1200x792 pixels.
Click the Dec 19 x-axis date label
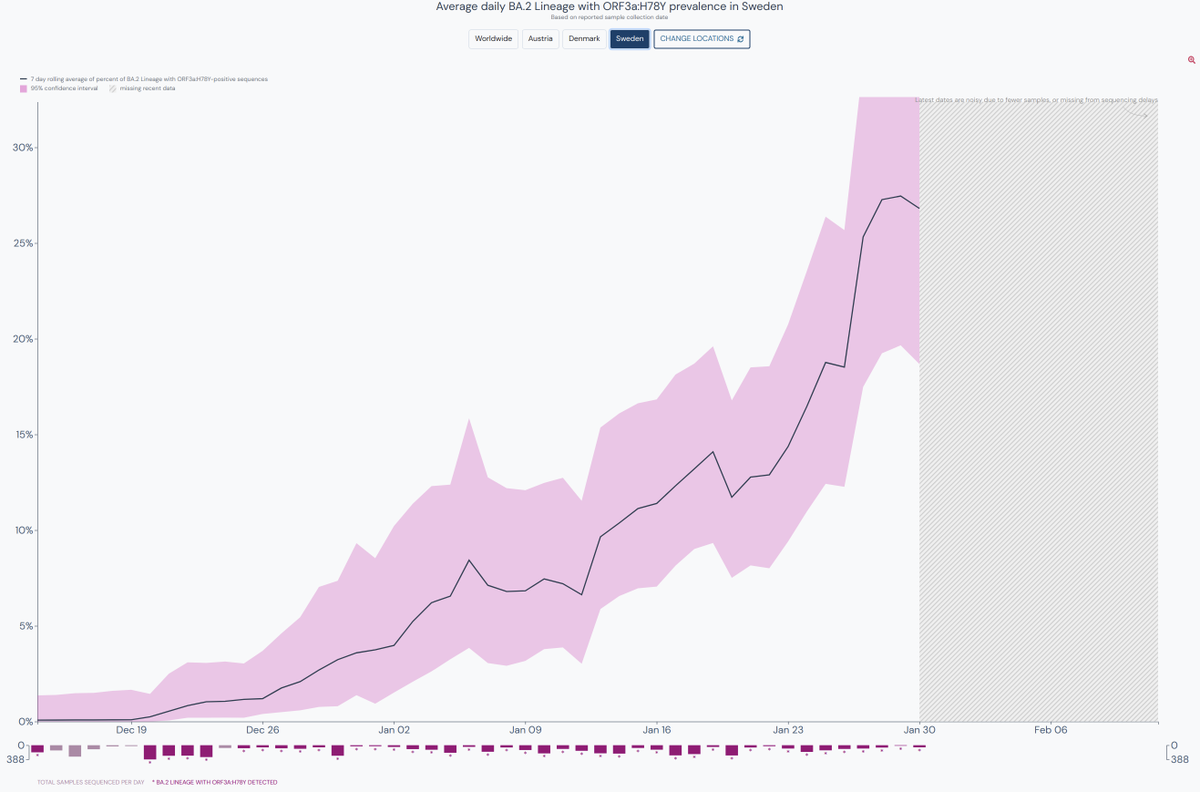click(131, 730)
